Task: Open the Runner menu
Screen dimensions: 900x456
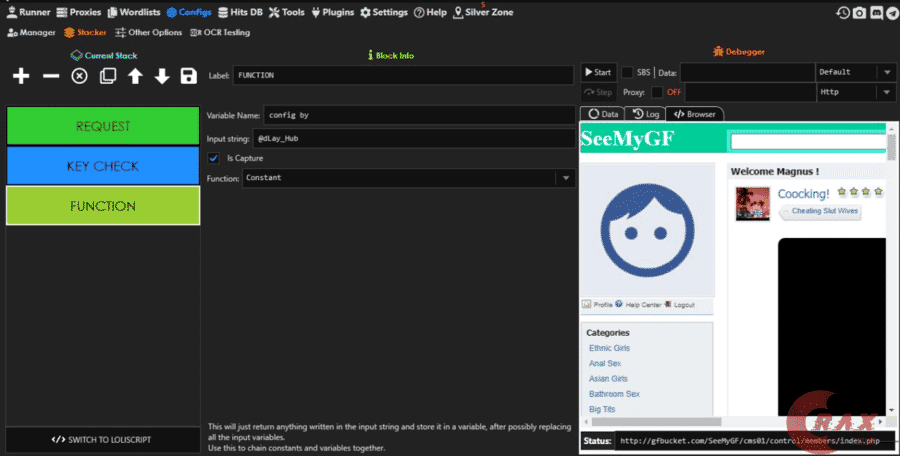Action: tap(28, 12)
